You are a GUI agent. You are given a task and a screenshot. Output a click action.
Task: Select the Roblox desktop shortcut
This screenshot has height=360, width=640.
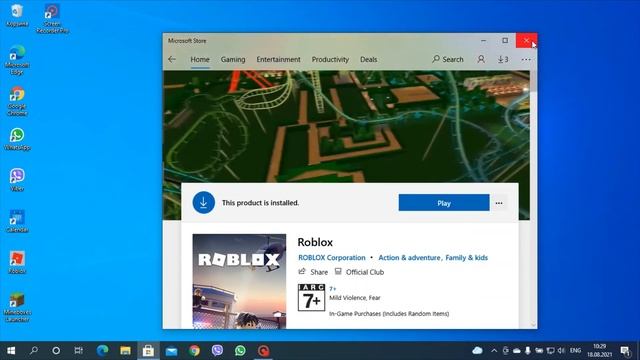(17, 262)
